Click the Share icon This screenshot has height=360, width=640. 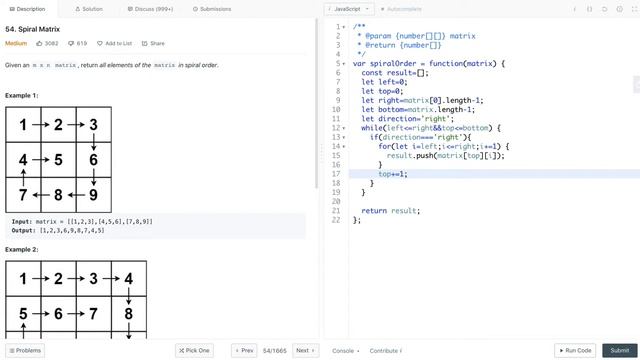144,43
